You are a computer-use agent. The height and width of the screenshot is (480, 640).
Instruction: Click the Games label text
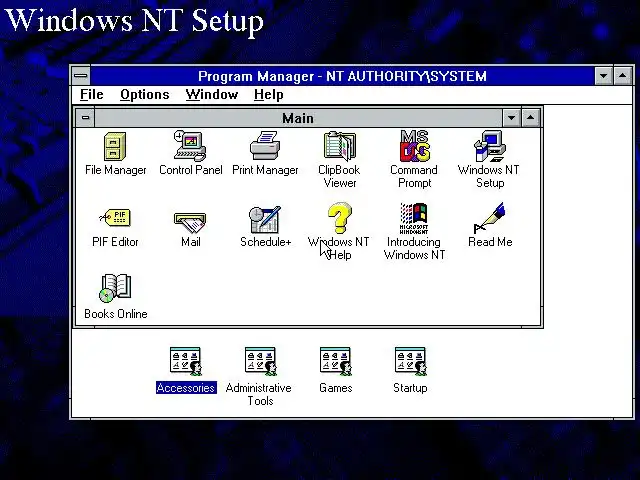click(x=336, y=388)
